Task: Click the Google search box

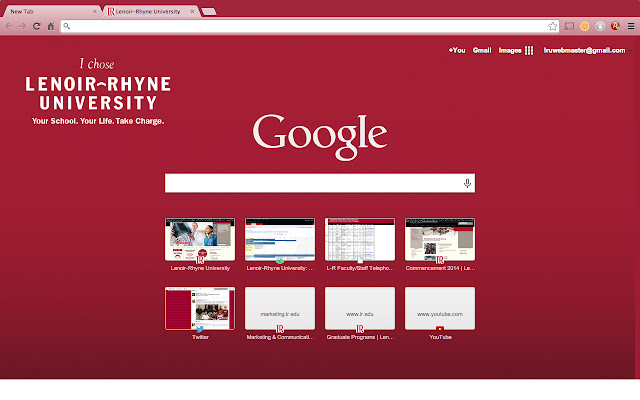Action: pyautogui.click(x=320, y=183)
